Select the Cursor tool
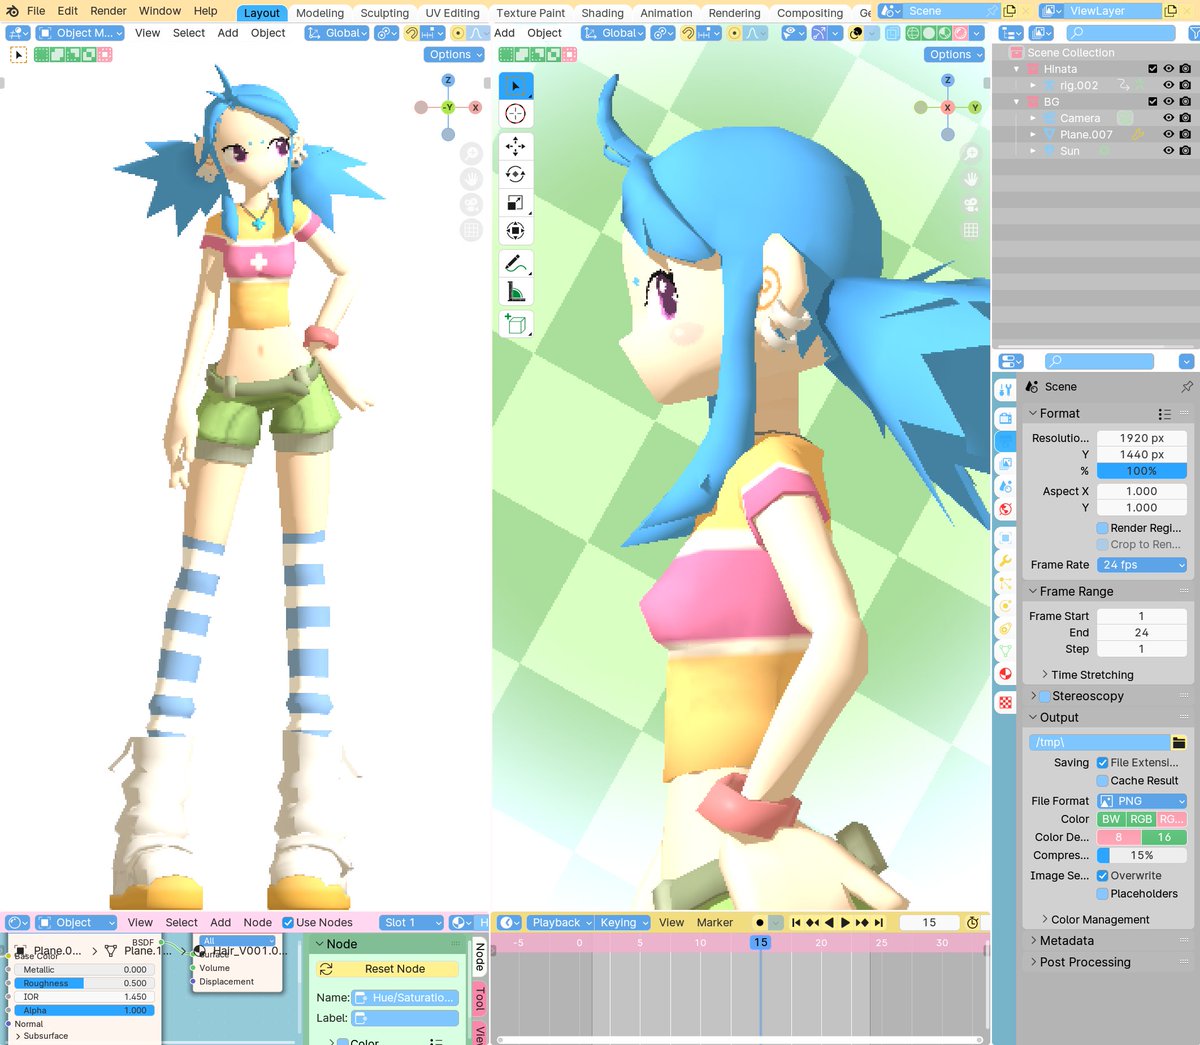The image size is (1200, 1045). (515, 114)
